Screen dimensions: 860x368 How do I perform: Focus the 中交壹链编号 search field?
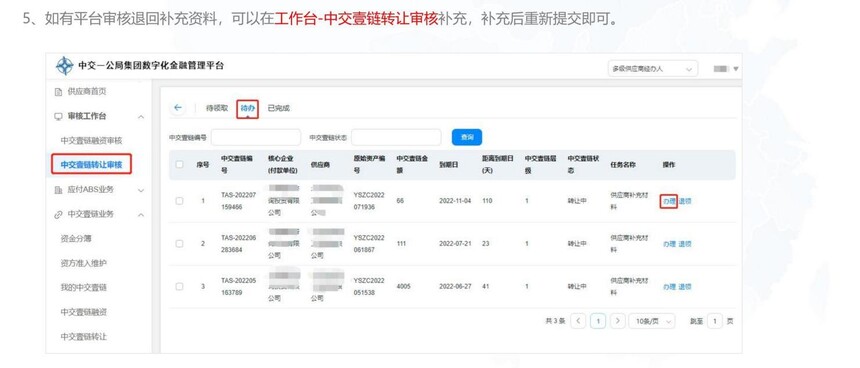click(256, 137)
